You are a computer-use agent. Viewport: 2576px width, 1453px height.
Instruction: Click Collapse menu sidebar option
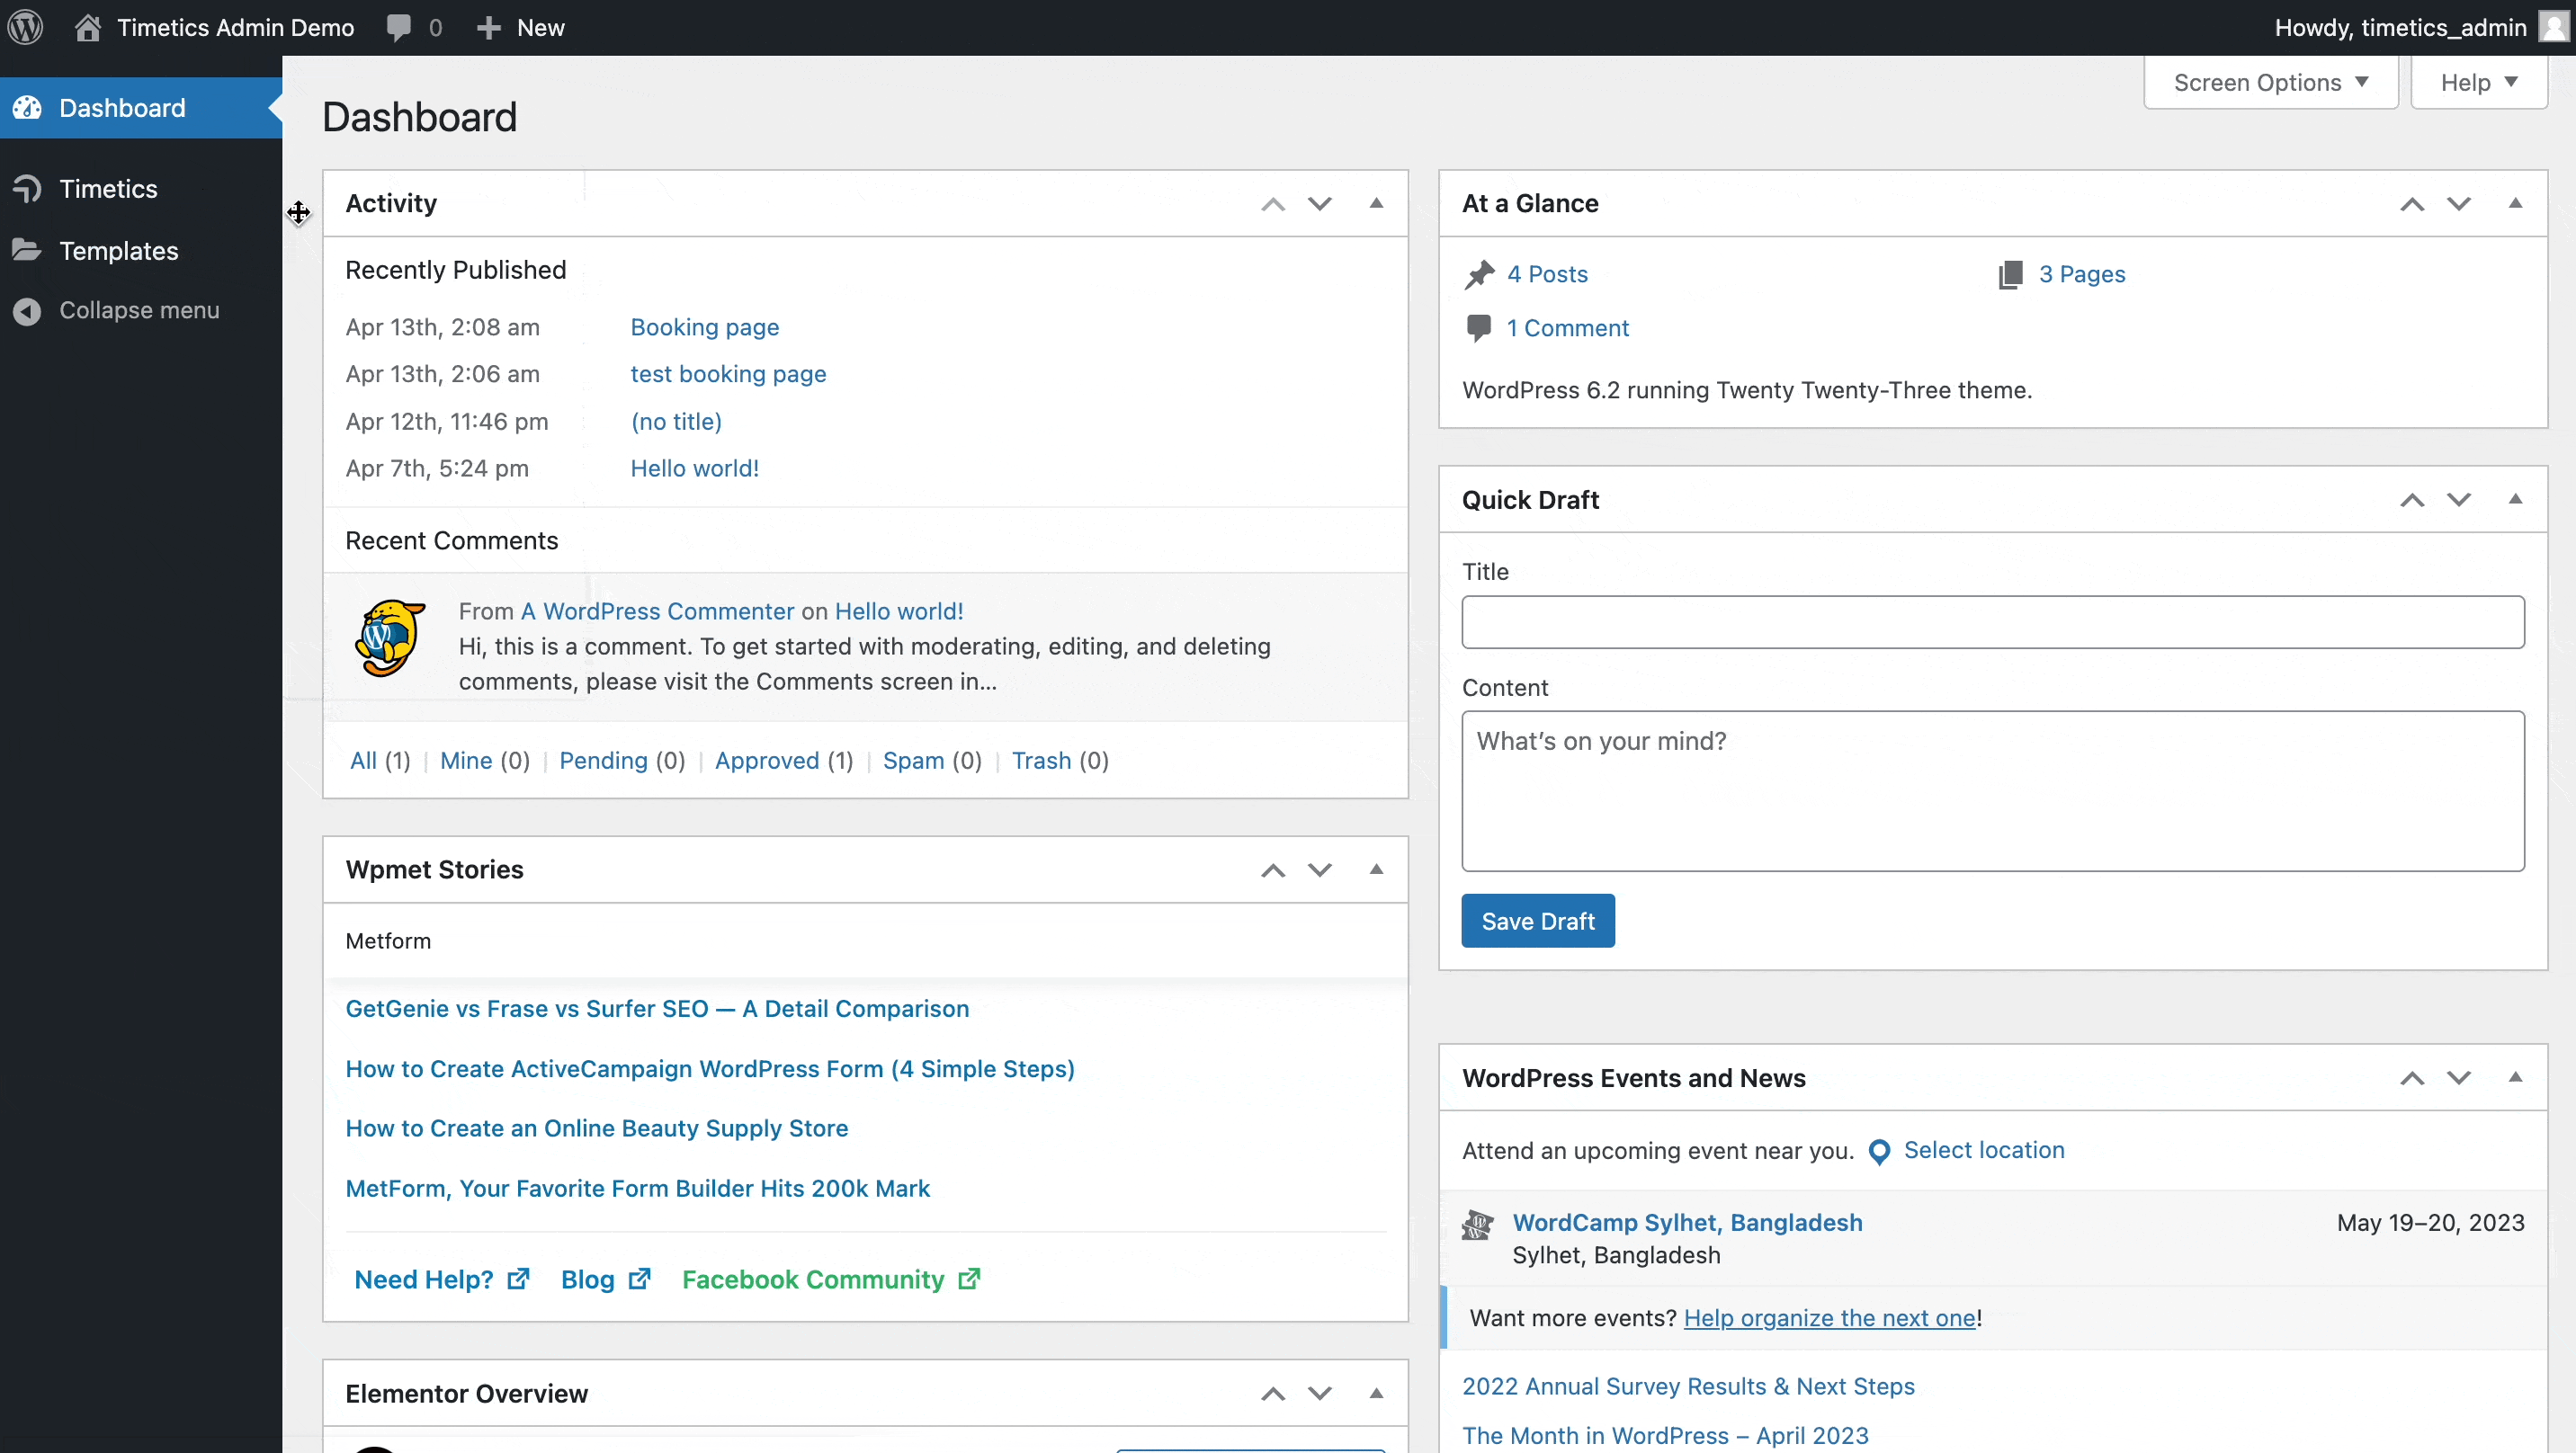138,309
